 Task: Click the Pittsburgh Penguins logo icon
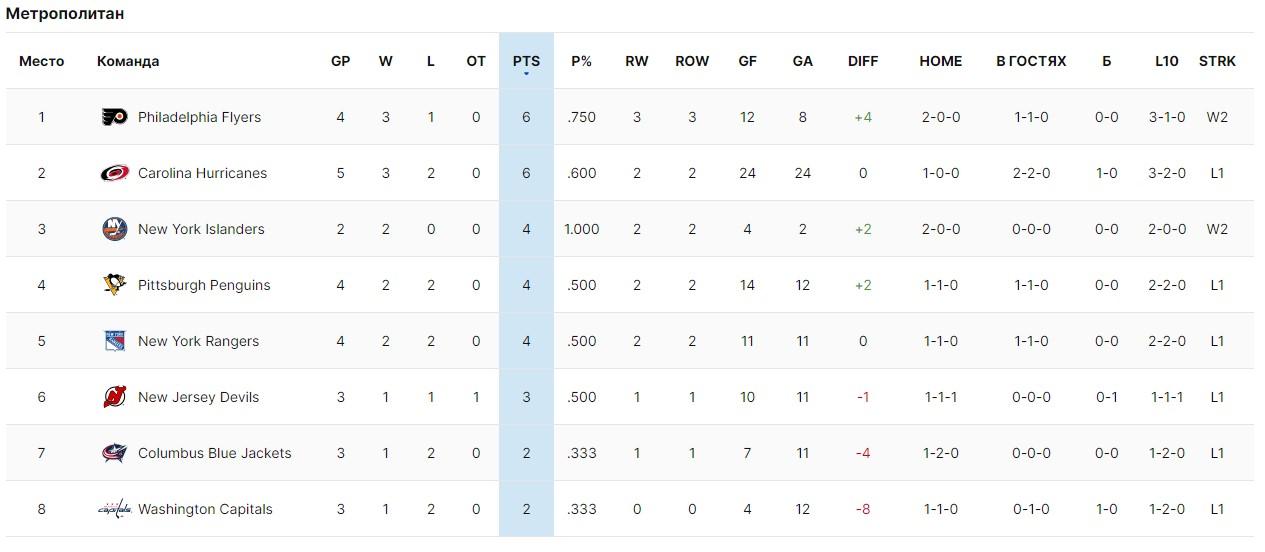115,285
